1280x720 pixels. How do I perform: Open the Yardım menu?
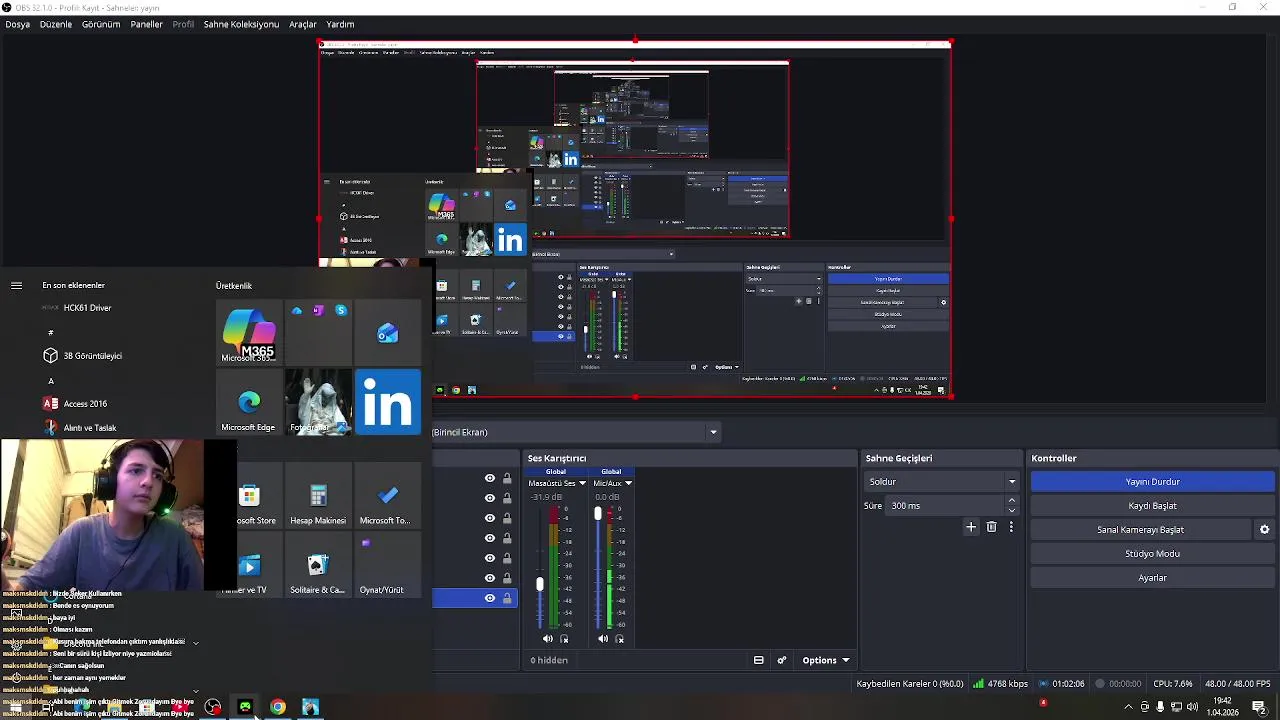click(340, 24)
